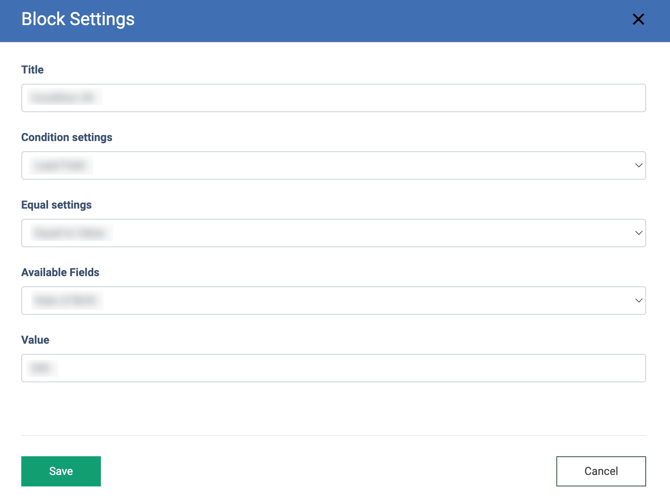Click the blurred text inside Title field
The width and height of the screenshot is (670, 503).
[62, 98]
